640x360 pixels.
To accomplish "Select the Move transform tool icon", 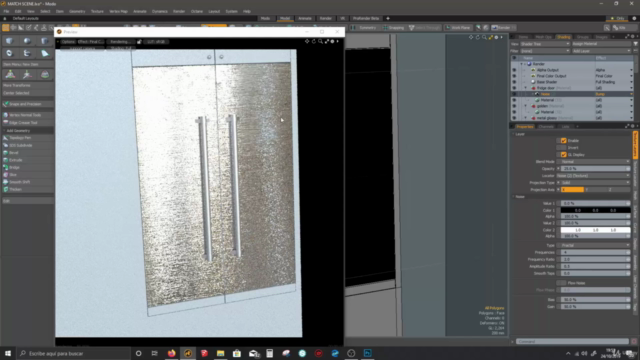I will 10,74.
